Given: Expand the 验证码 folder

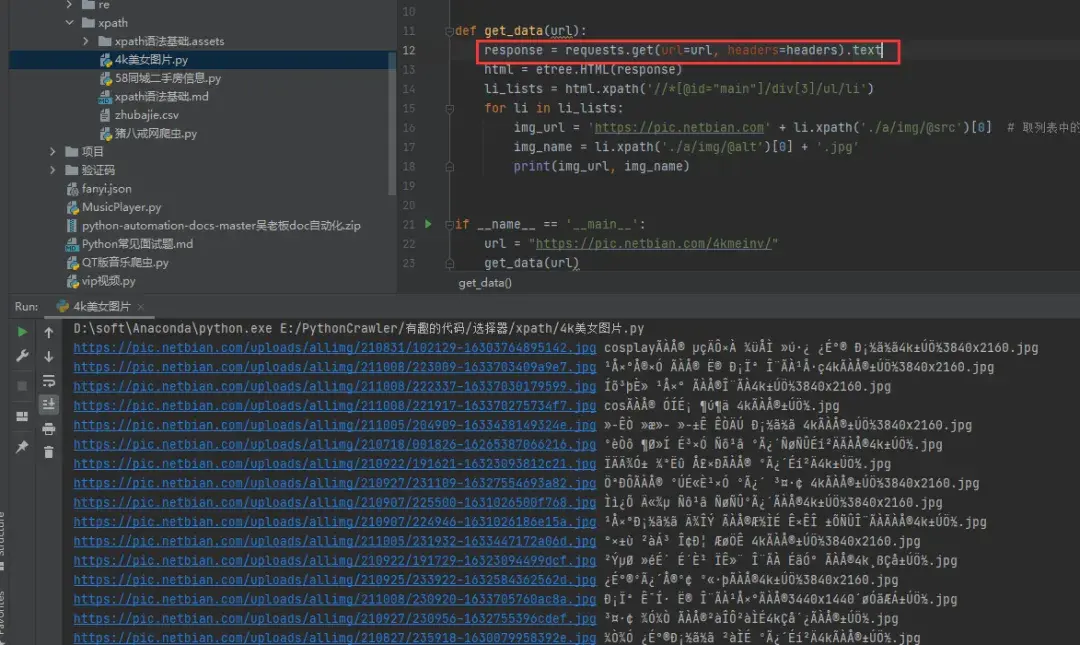Looking at the screenshot, I should [52, 170].
